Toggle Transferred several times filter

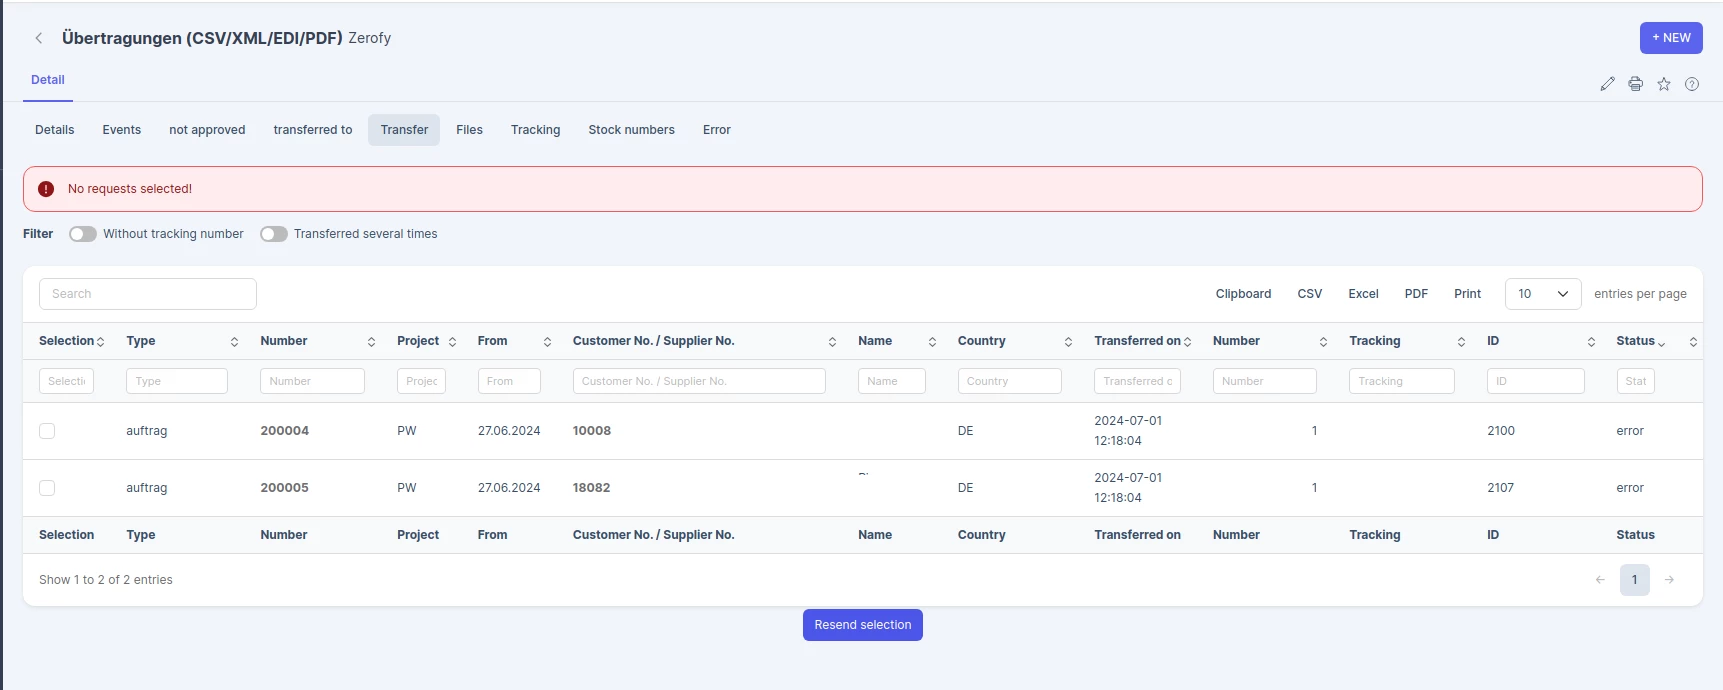(x=274, y=234)
